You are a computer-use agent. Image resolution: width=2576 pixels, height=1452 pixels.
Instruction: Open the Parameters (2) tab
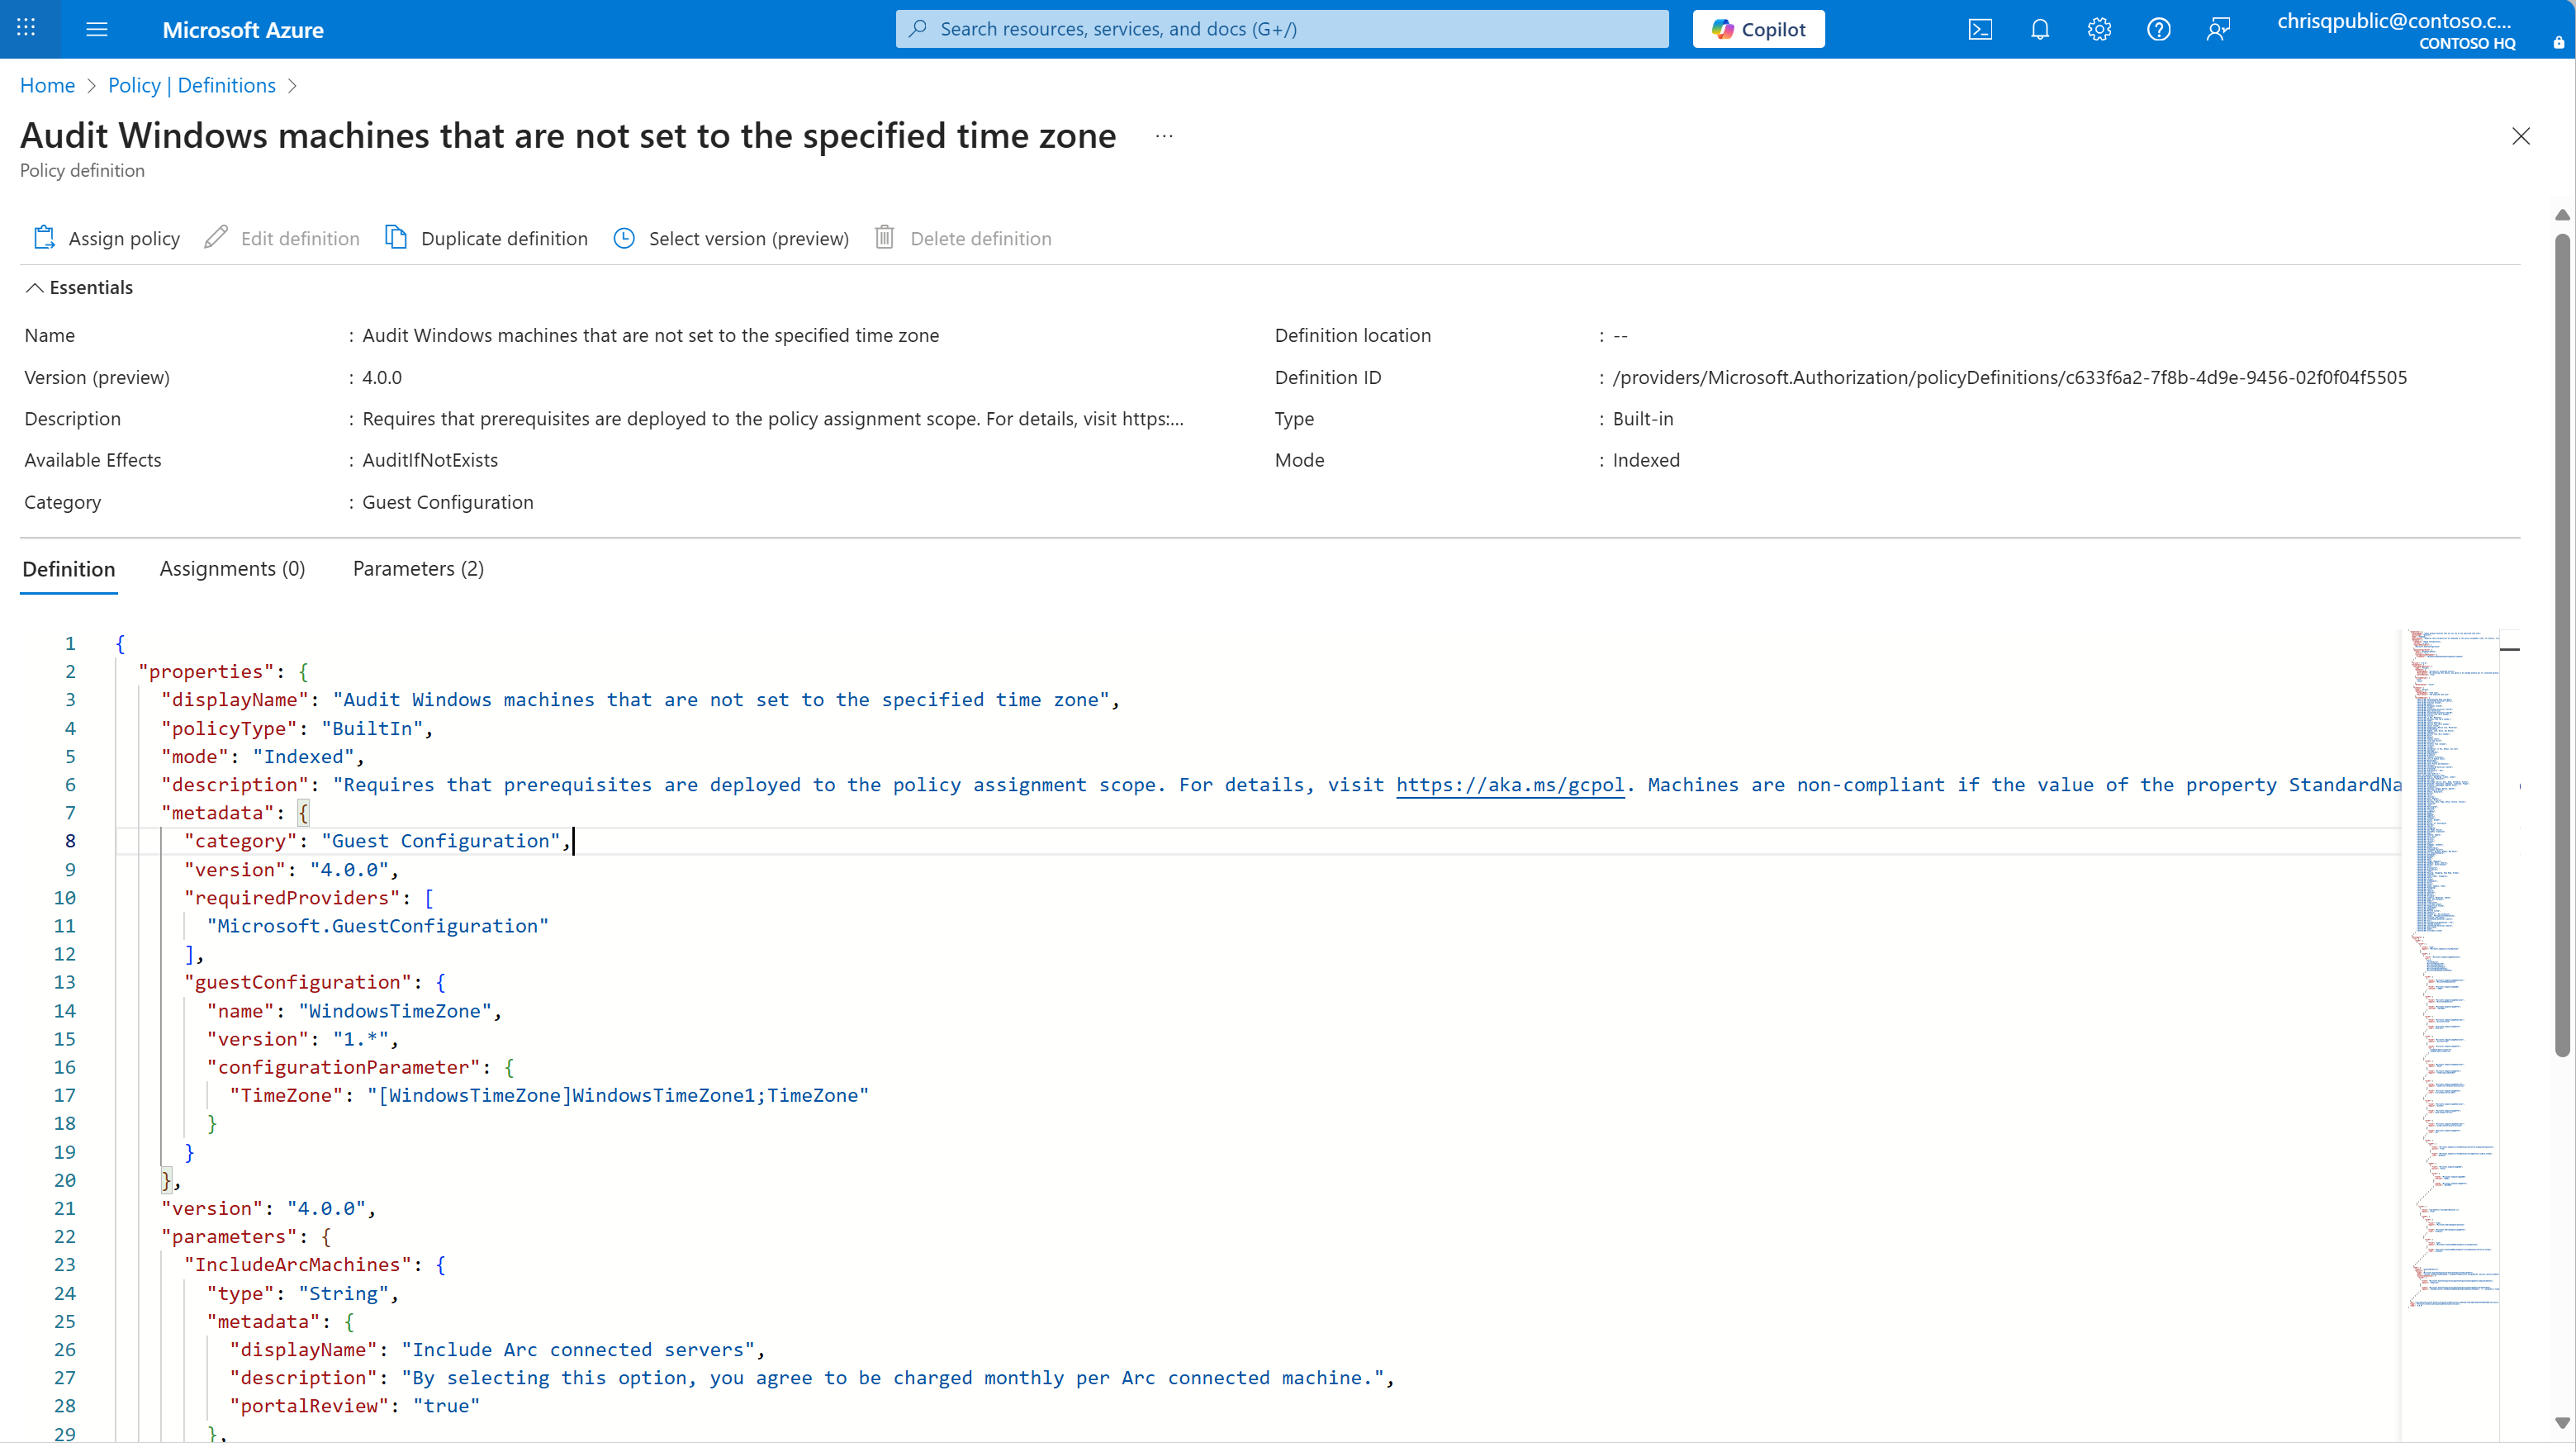[x=417, y=568]
